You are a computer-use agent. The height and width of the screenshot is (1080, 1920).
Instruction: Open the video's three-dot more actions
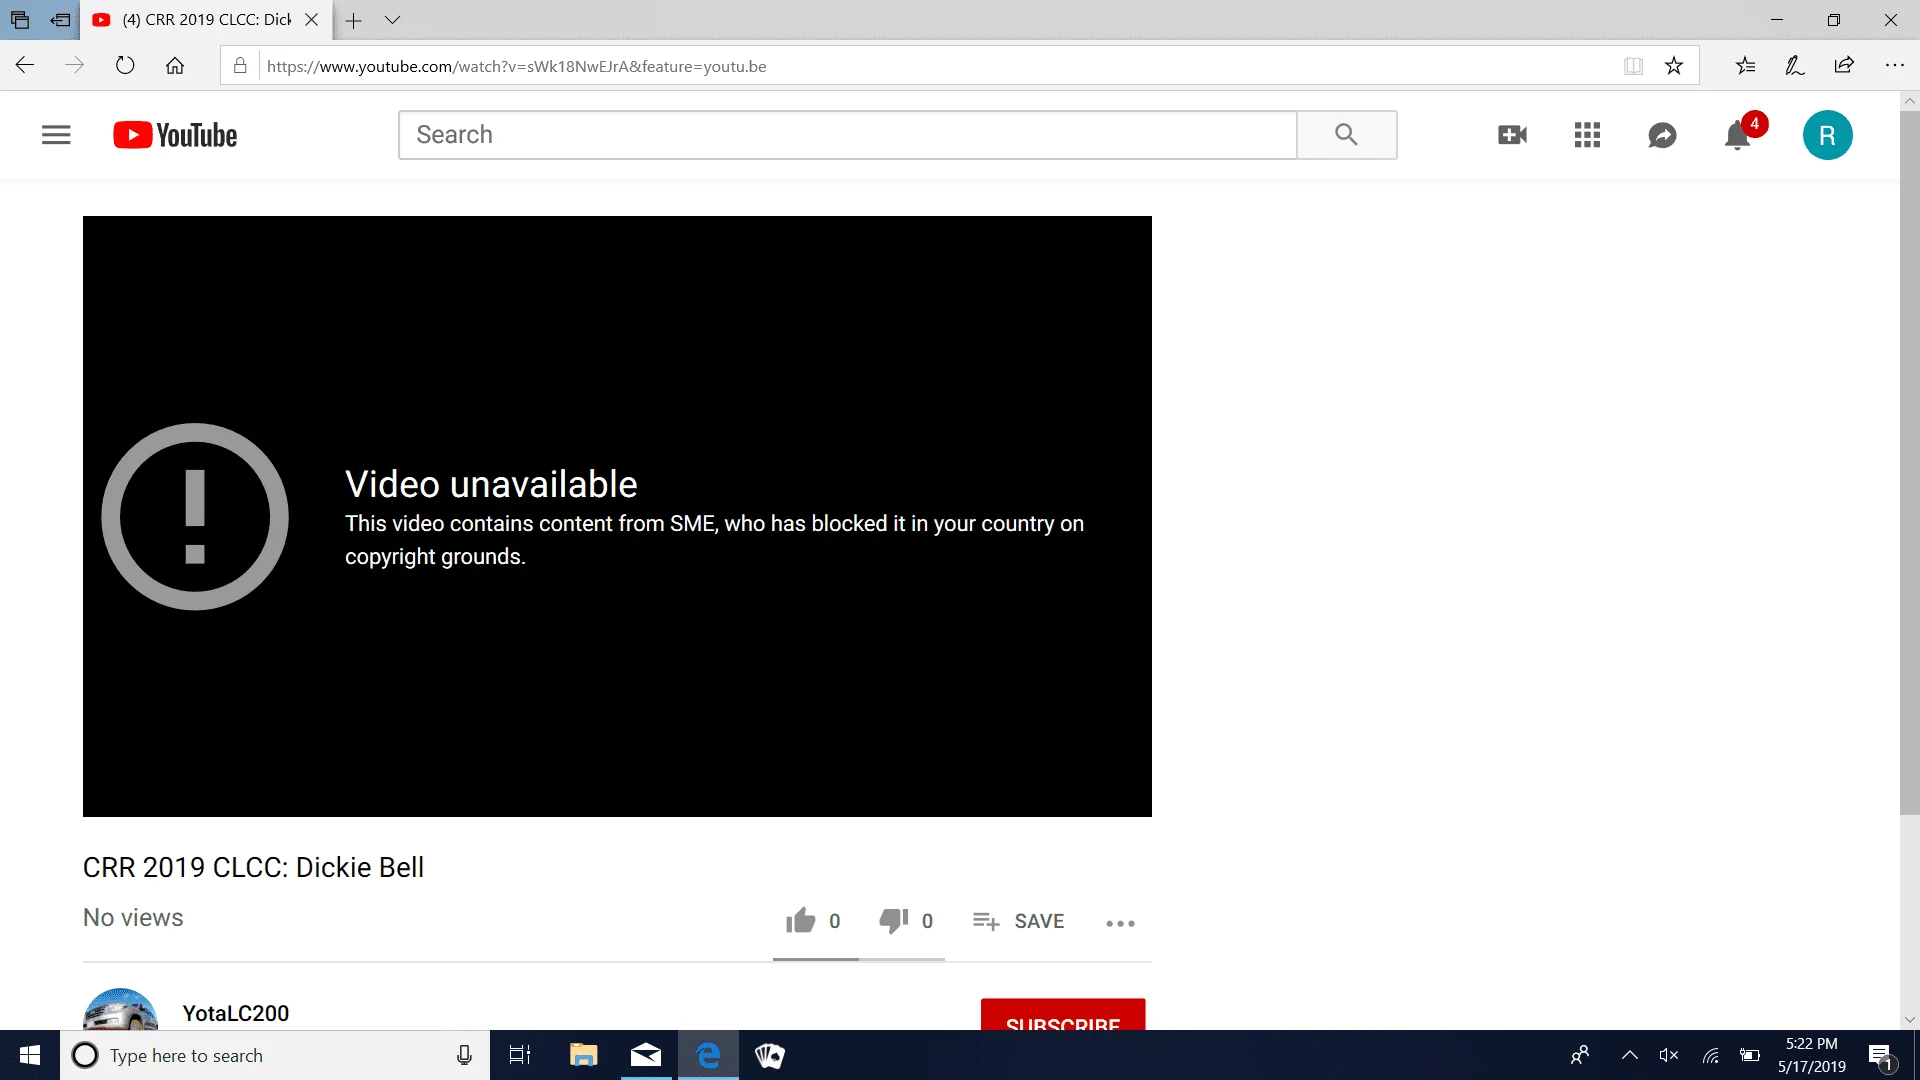coord(1120,923)
